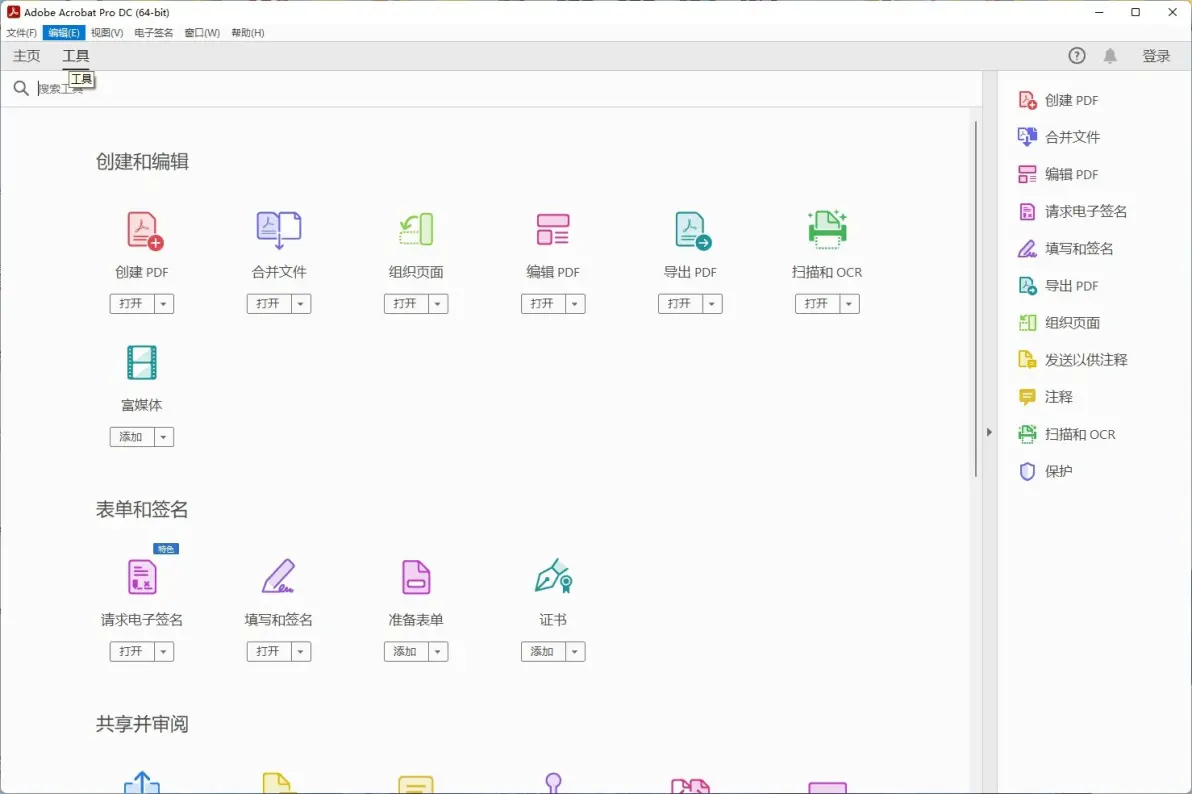Viewport: 1192px width, 794px height.
Task: Click 添加 button under 准备表单
Action: click(x=406, y=651)
